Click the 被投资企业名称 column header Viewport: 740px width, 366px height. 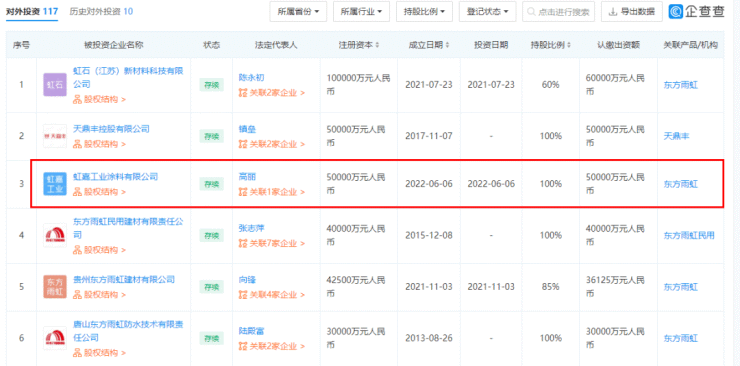point(114,45)
